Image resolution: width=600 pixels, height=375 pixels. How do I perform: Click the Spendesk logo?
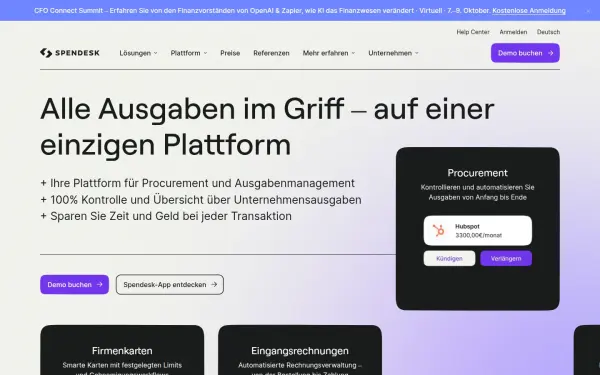(70, 53)
